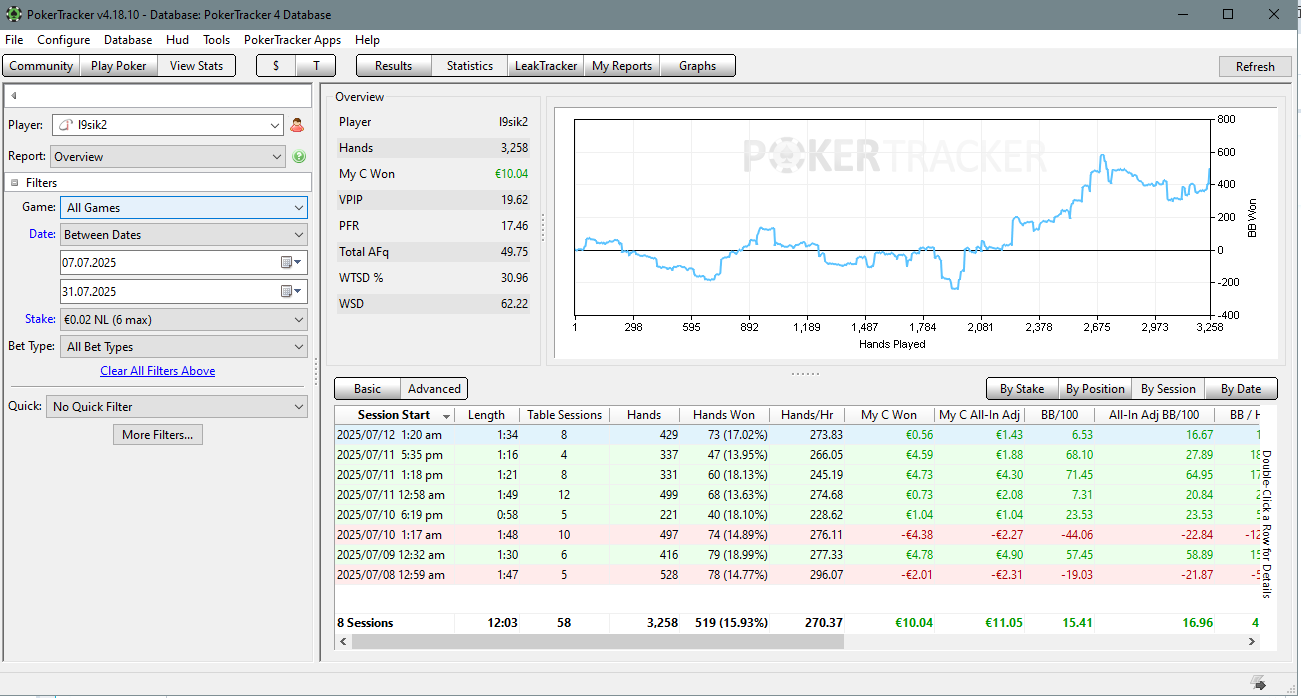The image size is (1301, 698).
Task: Collapse the sidebar using the small left arrow
Action: (x=14, y=96)
